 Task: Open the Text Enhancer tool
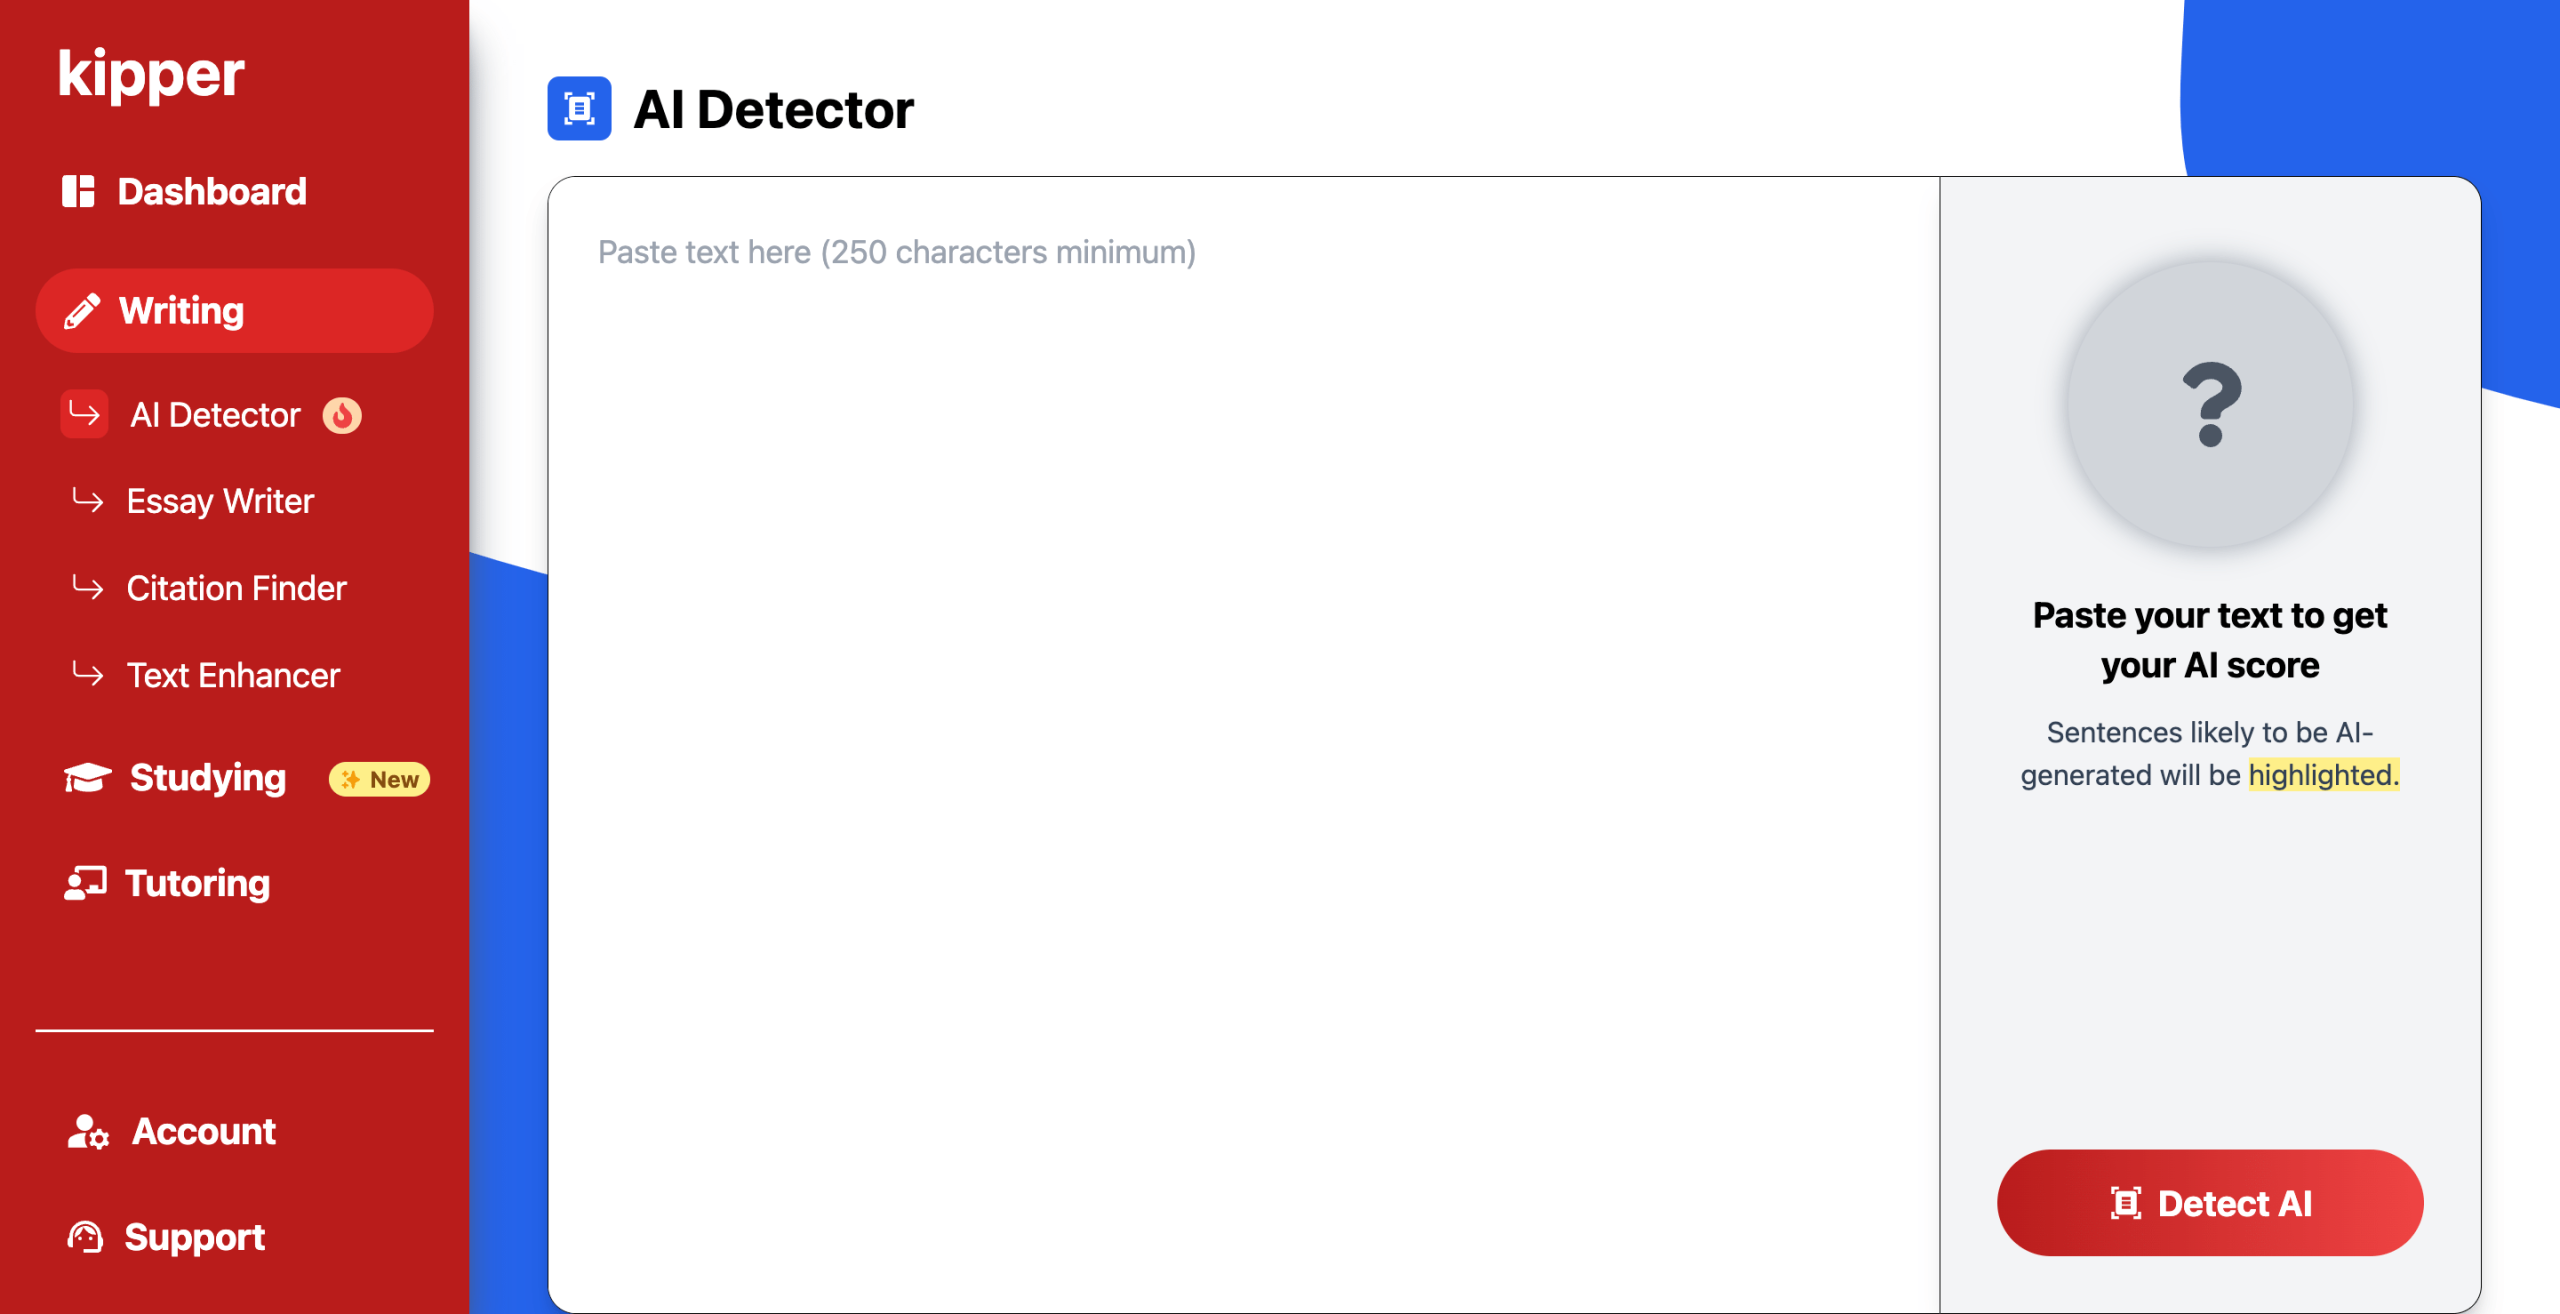233,675
